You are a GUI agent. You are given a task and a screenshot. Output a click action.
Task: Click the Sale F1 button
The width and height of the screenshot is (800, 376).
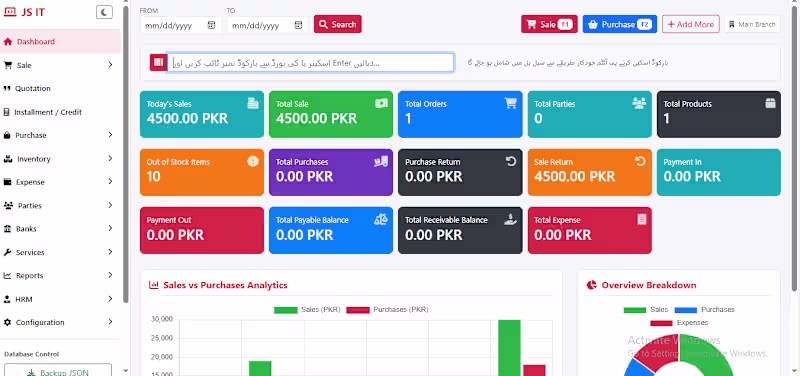click(549, 24)
